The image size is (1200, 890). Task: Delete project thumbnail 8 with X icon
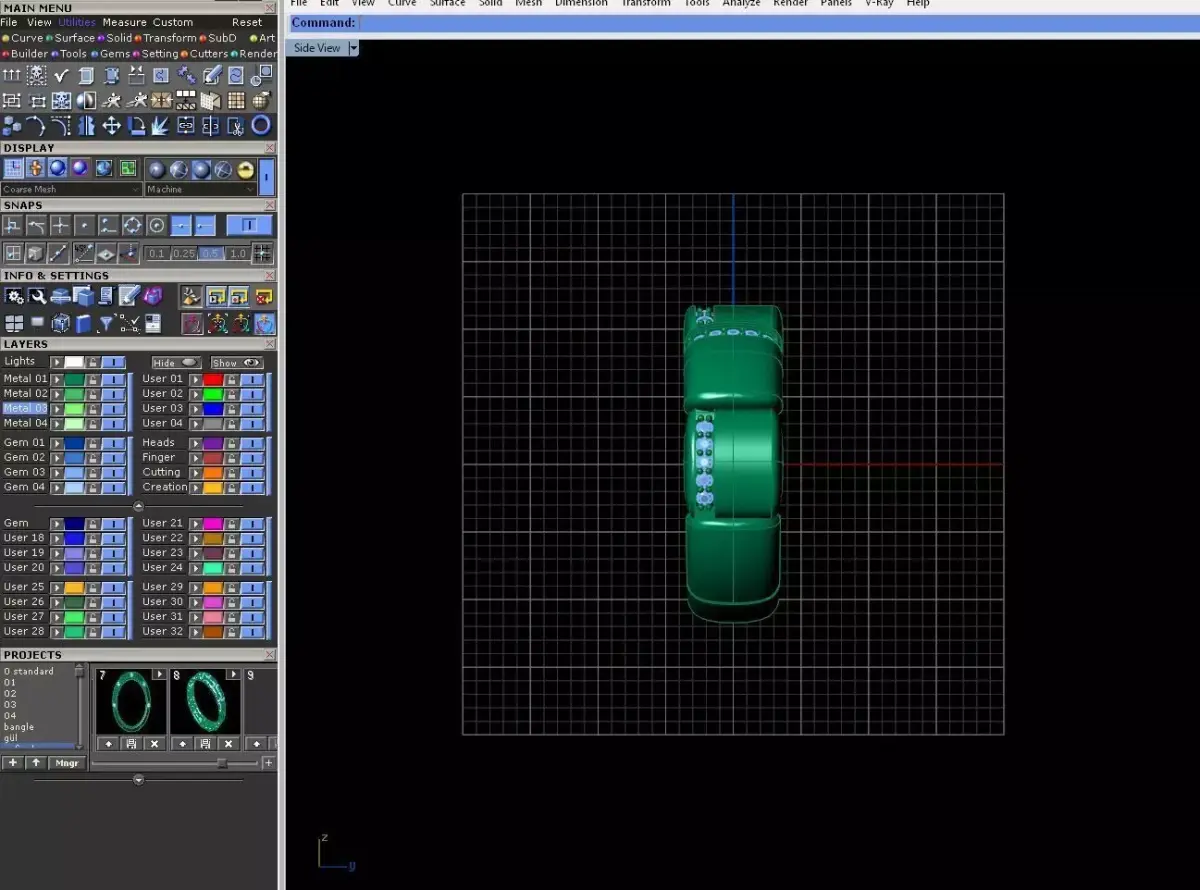coord(229,743)
